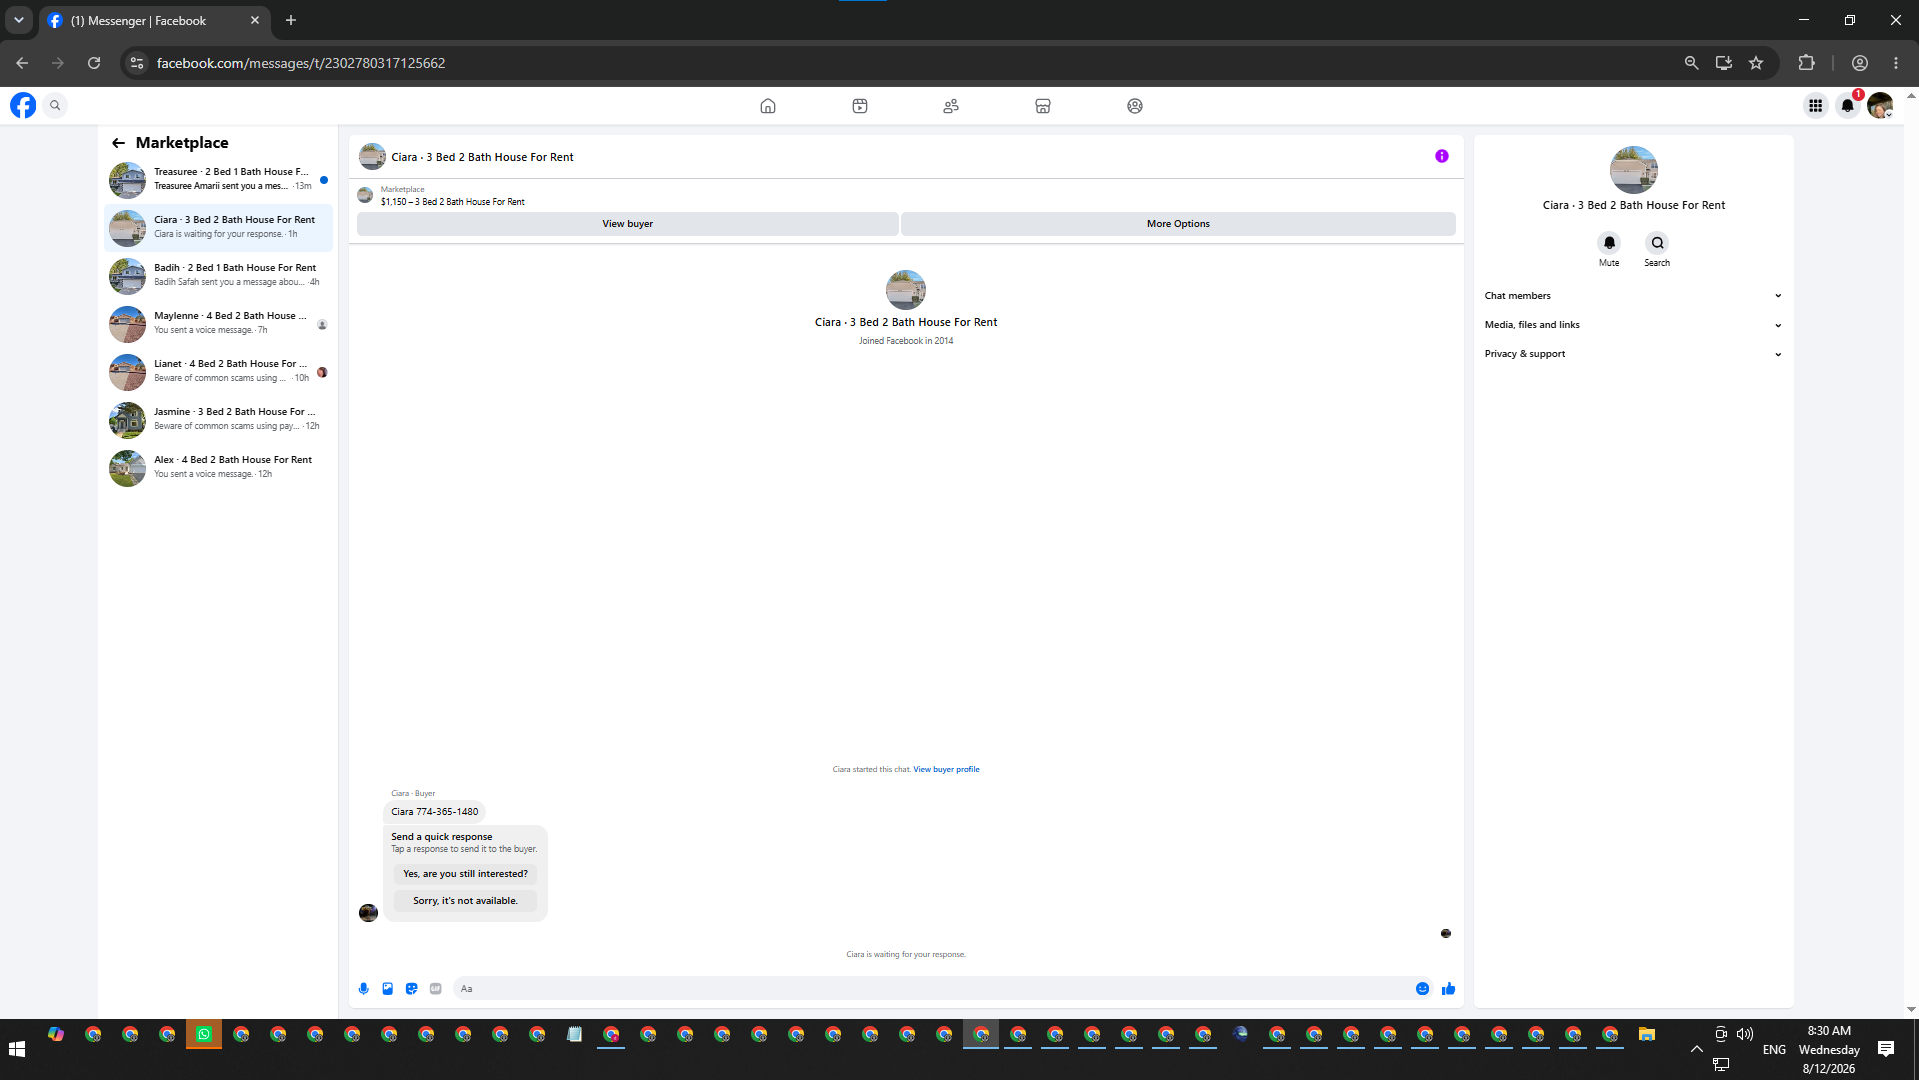Open the Facebook apps grid menu
1919x1080 pixels.
coord(1816,105)
